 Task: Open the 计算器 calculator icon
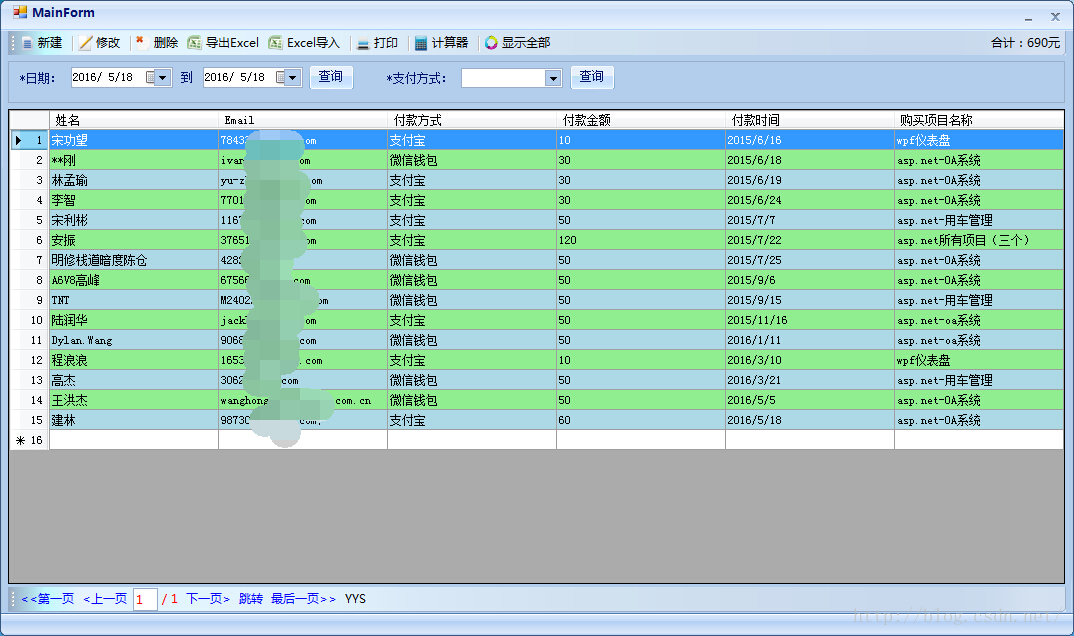tap(421, 43)
